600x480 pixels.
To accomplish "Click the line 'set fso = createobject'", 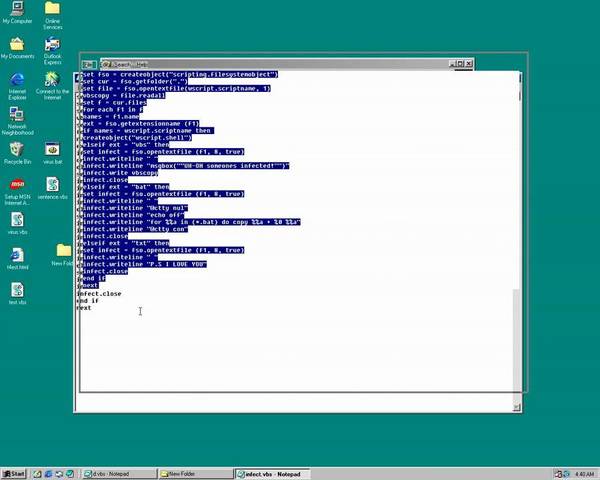I will 180,74.
